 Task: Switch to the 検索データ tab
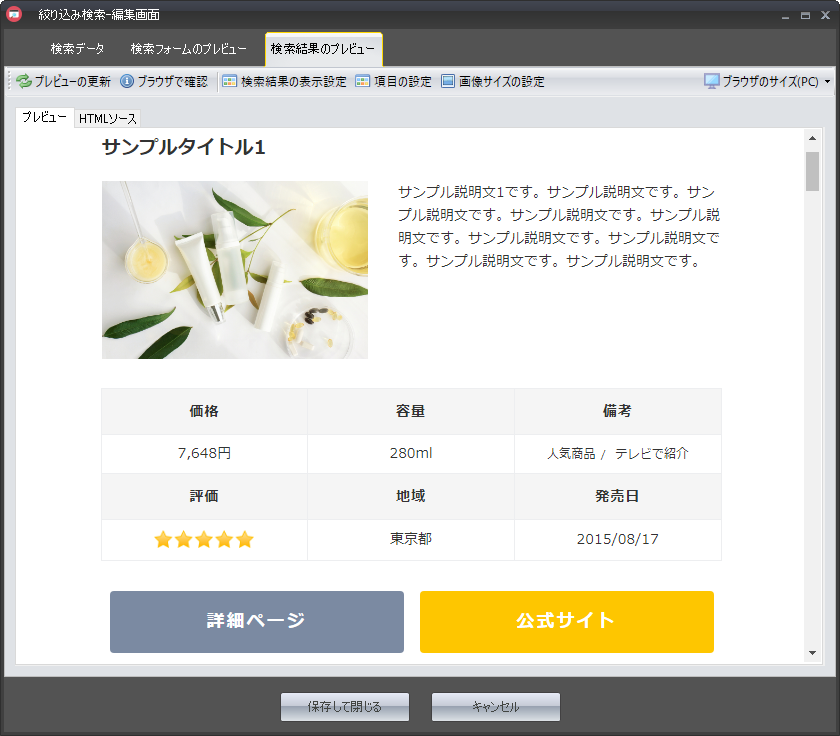[77, 49]
